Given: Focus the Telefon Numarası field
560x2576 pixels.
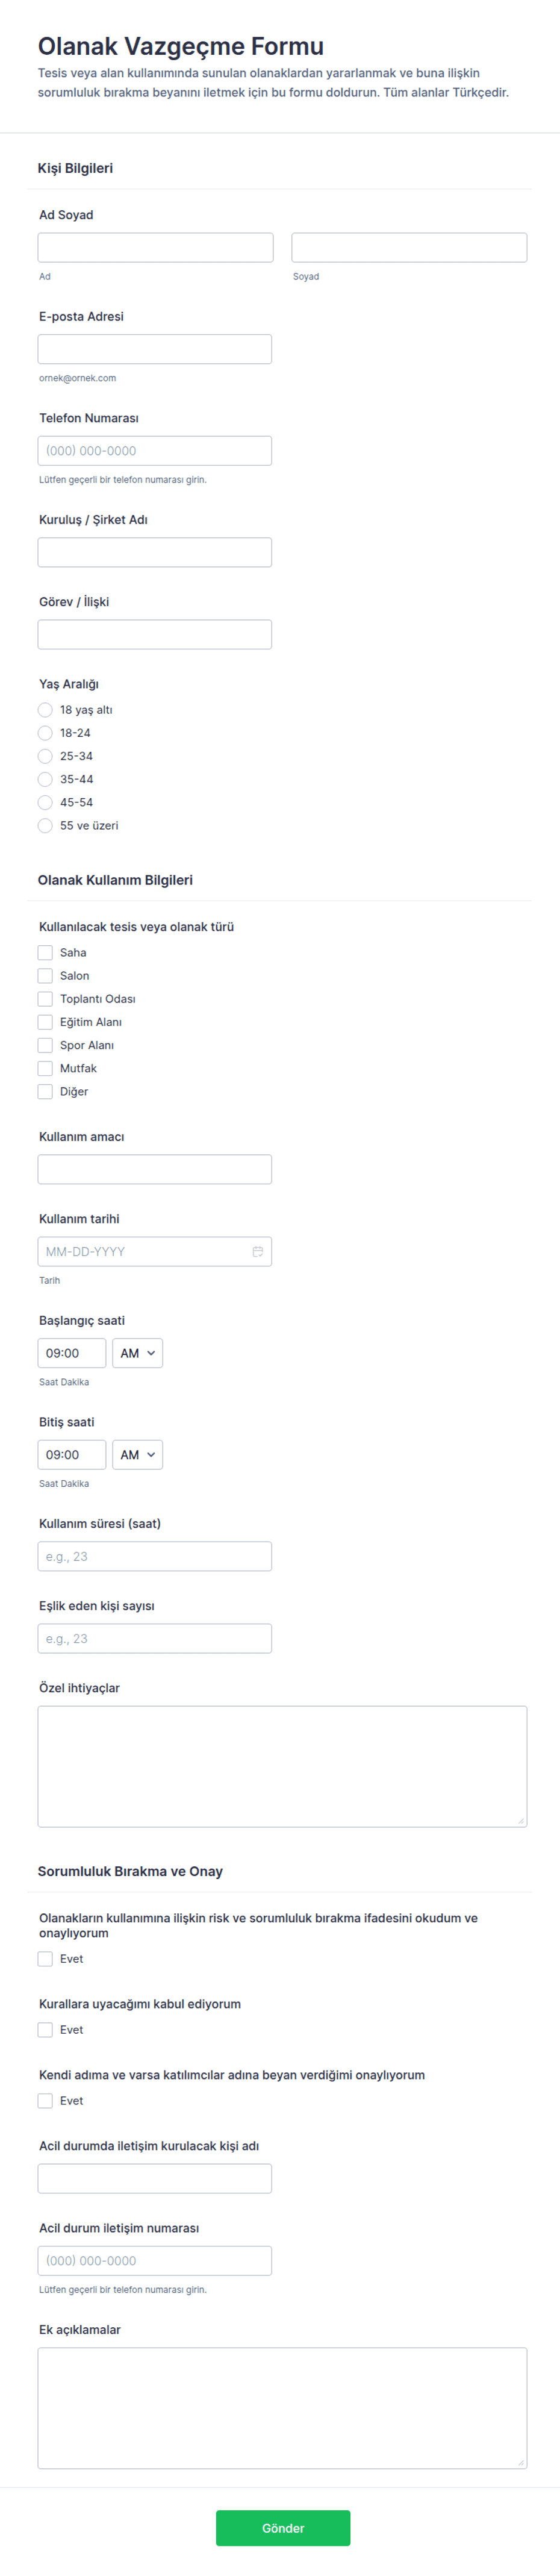Looking at the screenshot, I should coord(155,450).
